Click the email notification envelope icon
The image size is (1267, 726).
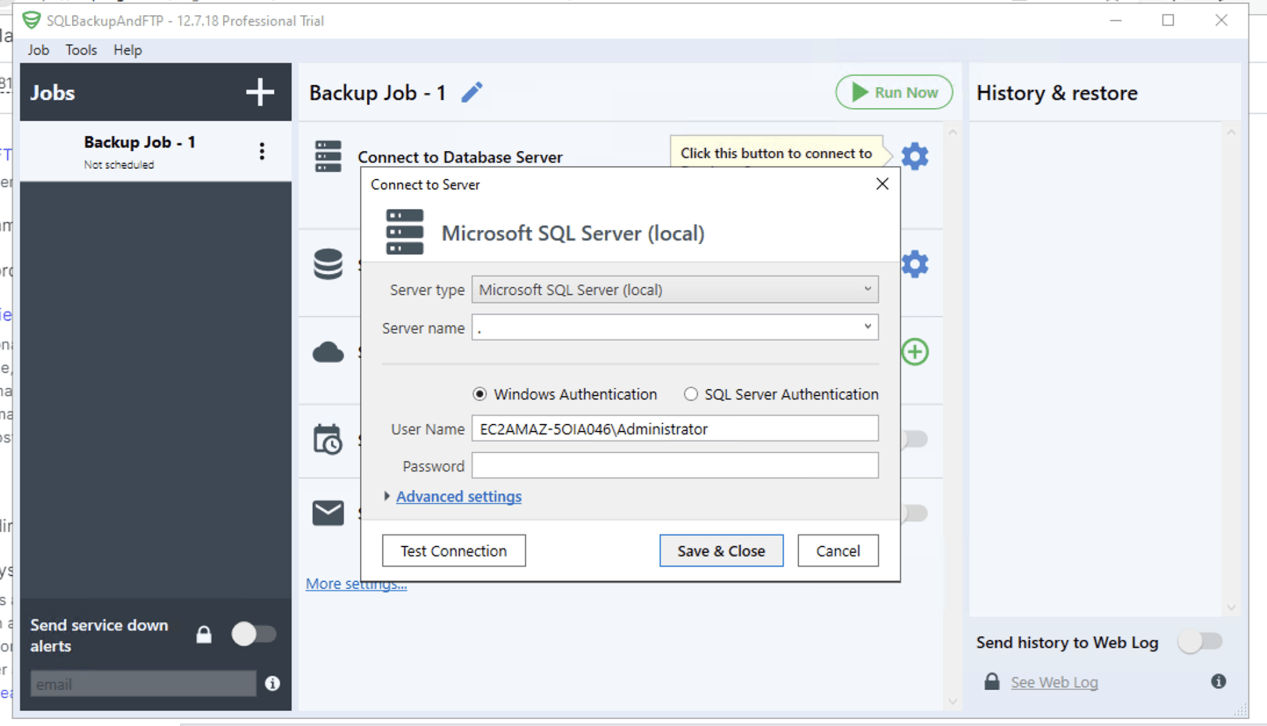tap(330, 512)
